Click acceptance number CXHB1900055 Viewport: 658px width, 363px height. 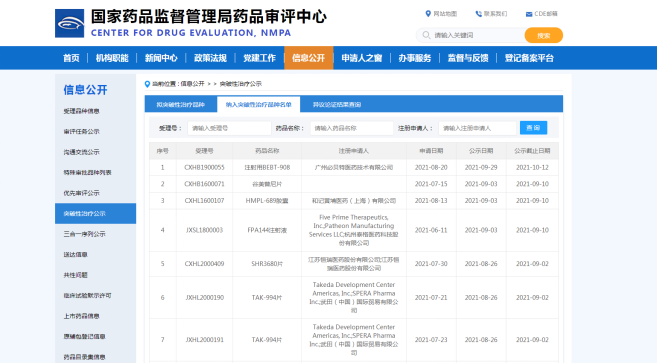204,167
